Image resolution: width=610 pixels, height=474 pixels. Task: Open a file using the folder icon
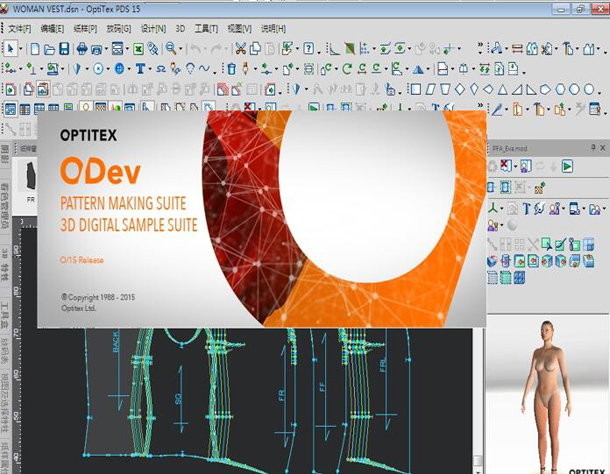click(x=49, y=49)
